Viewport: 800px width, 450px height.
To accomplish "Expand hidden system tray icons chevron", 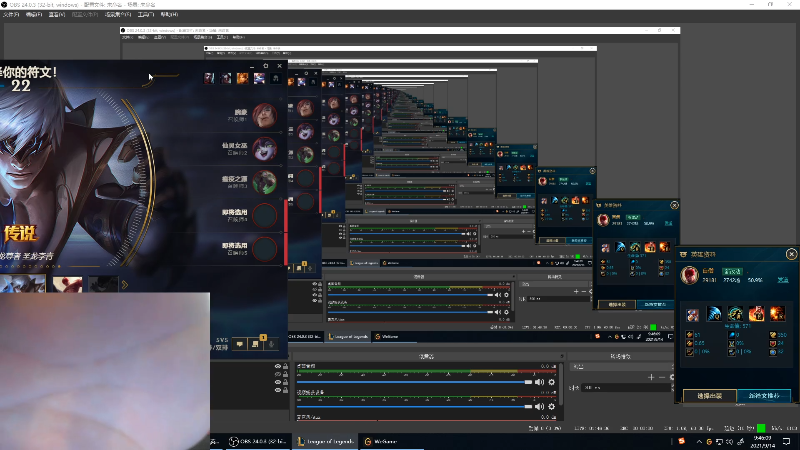I will tap(699, 442).
